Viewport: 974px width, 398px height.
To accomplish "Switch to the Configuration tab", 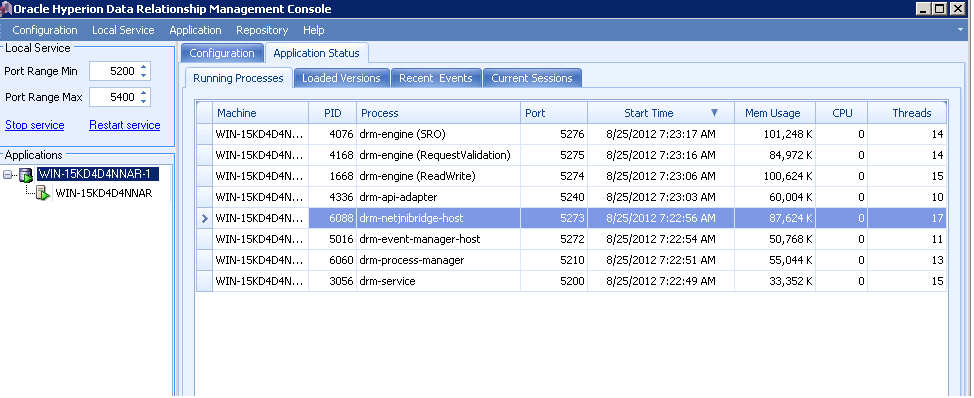I will pos(222,53).
